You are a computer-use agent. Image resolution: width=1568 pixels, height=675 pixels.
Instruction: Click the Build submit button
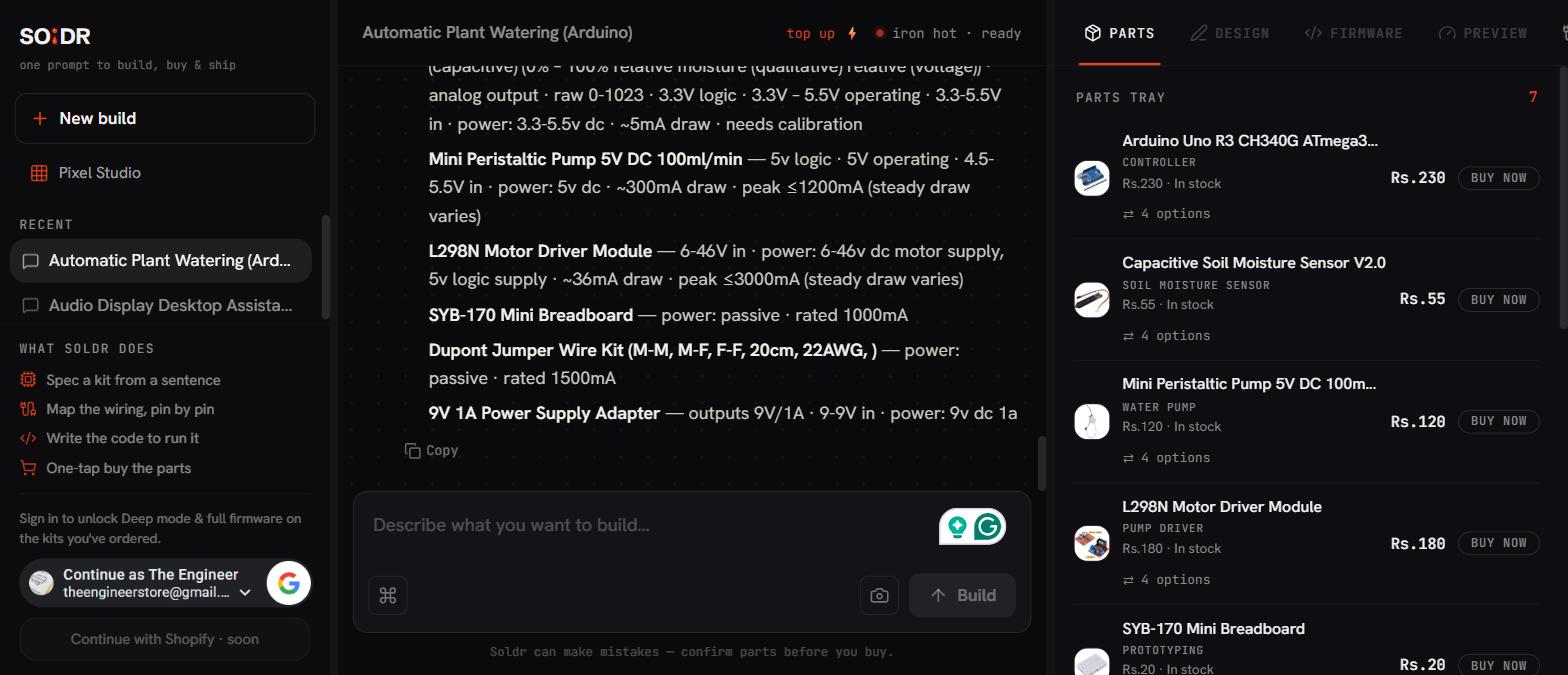tap(962, 596)
